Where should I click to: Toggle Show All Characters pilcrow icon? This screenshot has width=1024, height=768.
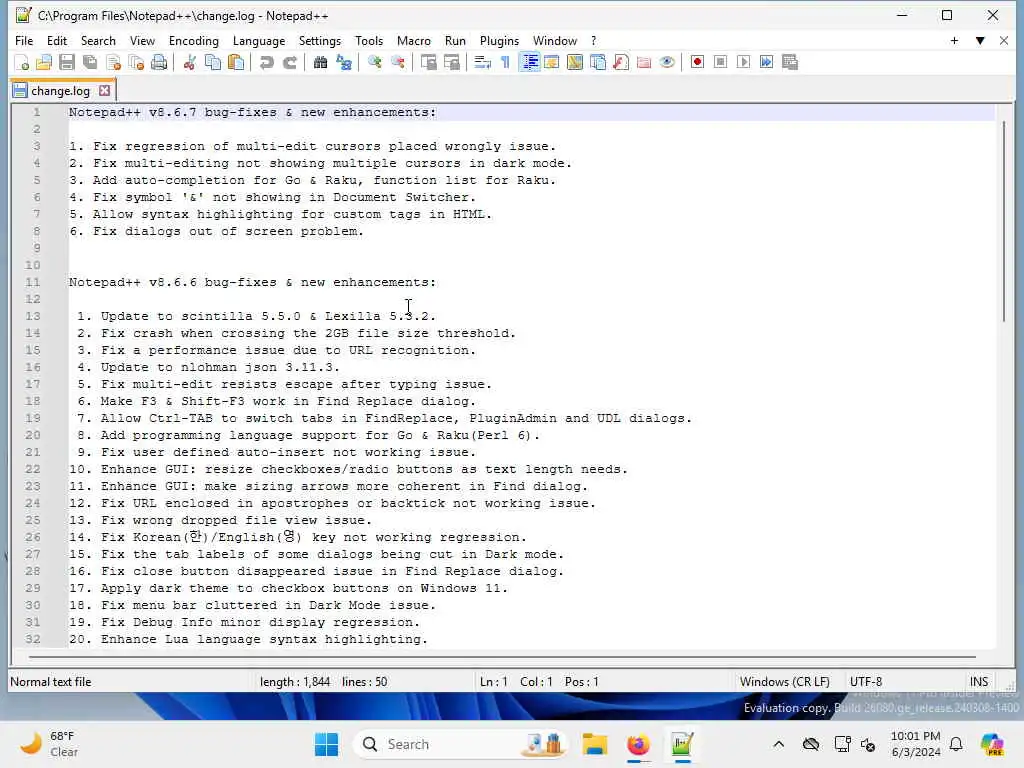tap(505, 63)
